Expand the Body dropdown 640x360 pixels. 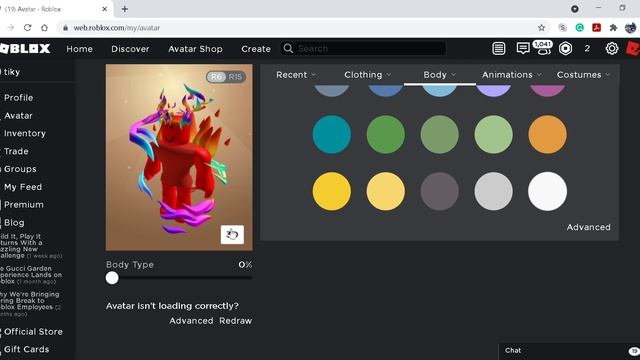tap(440, 75)
